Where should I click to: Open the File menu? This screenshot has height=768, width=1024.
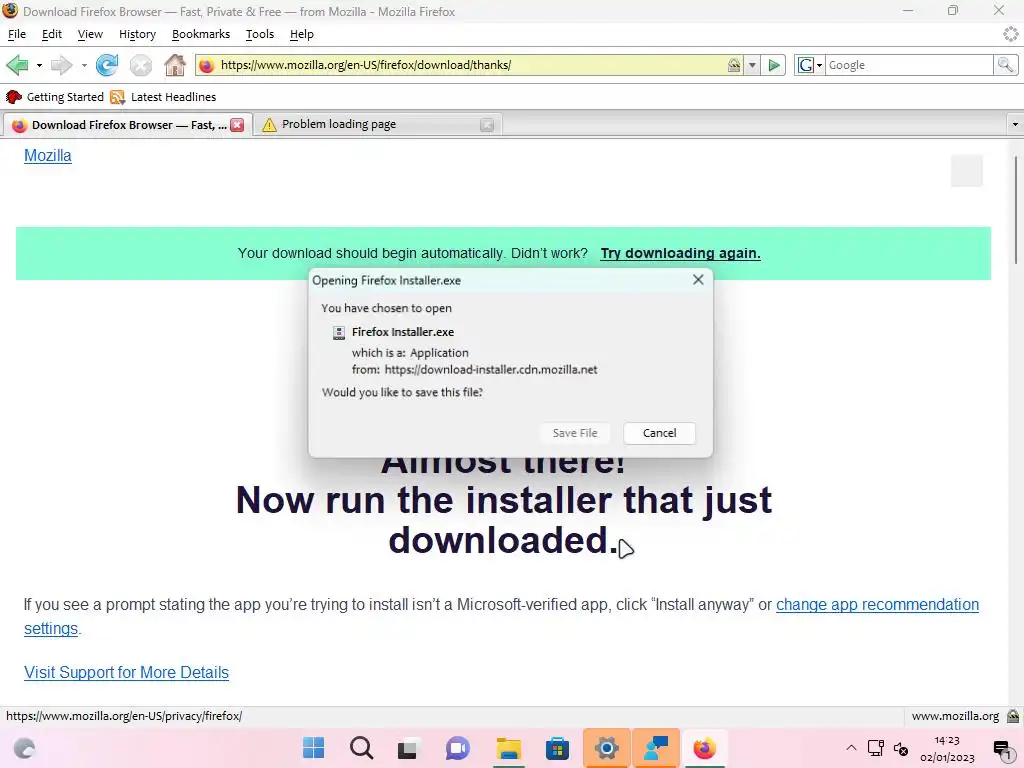pyautogui.click(x=17, y=34)
